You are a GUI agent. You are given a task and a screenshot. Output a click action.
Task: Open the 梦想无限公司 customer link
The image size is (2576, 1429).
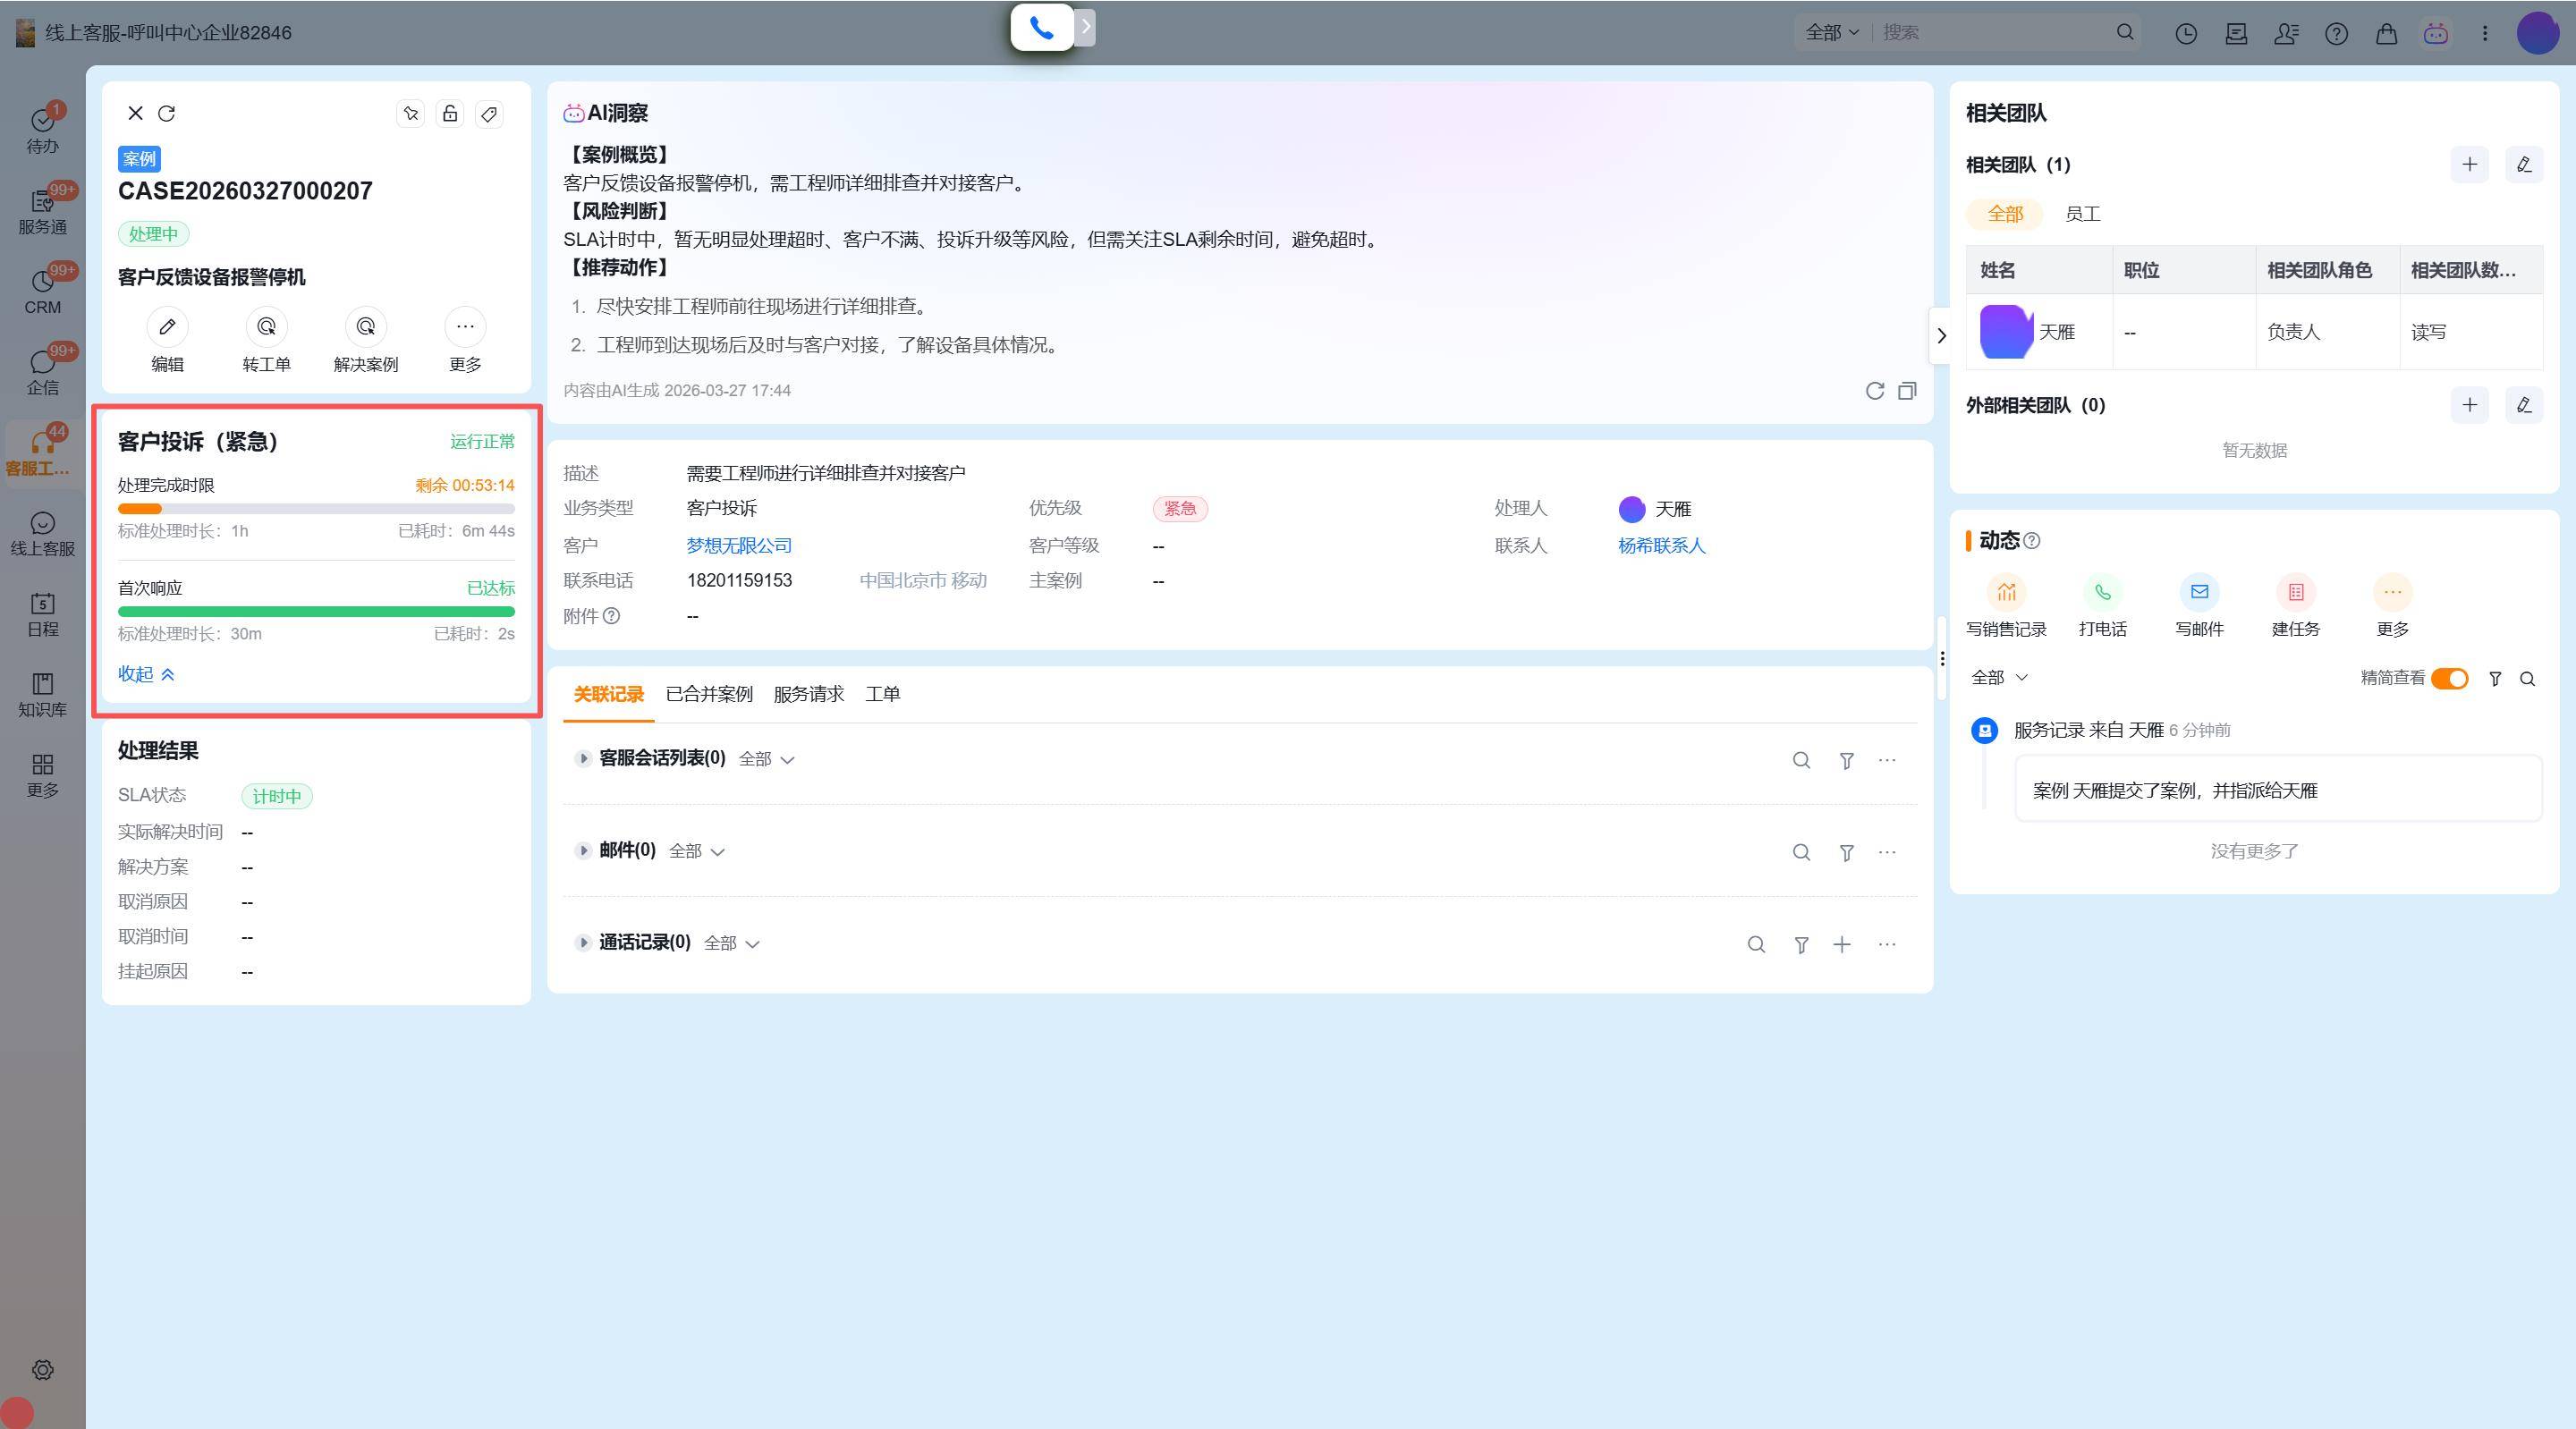click(739, 546)
